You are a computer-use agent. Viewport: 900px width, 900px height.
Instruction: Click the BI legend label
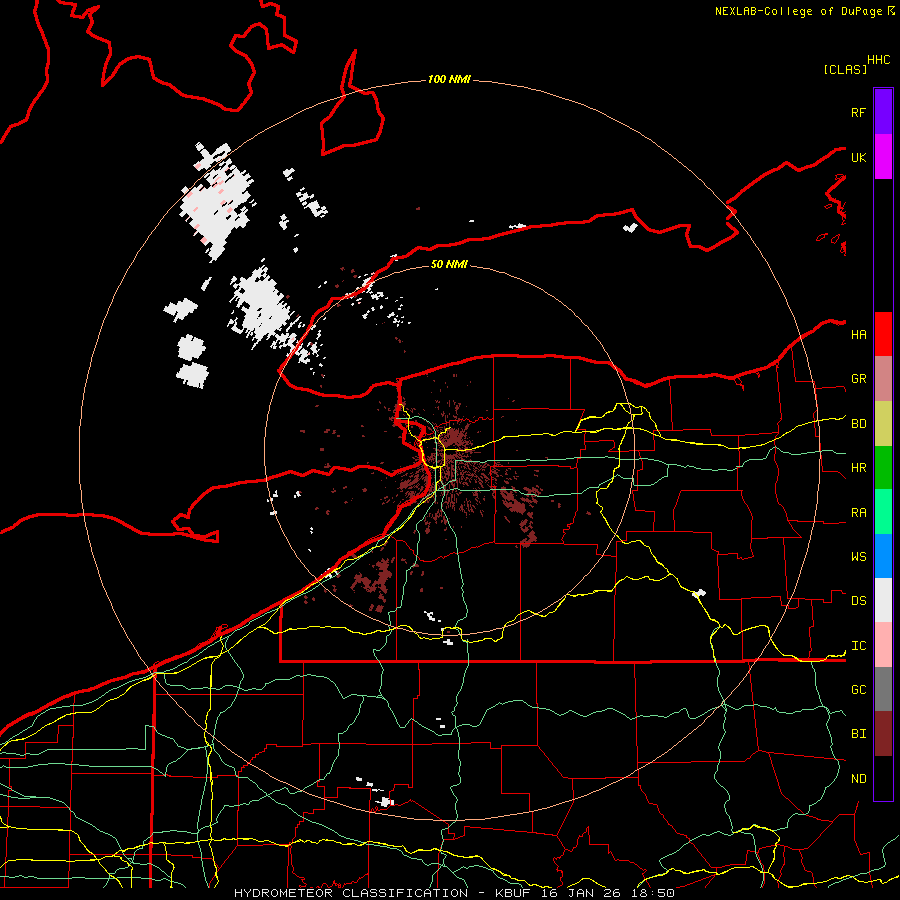(858, 734)
